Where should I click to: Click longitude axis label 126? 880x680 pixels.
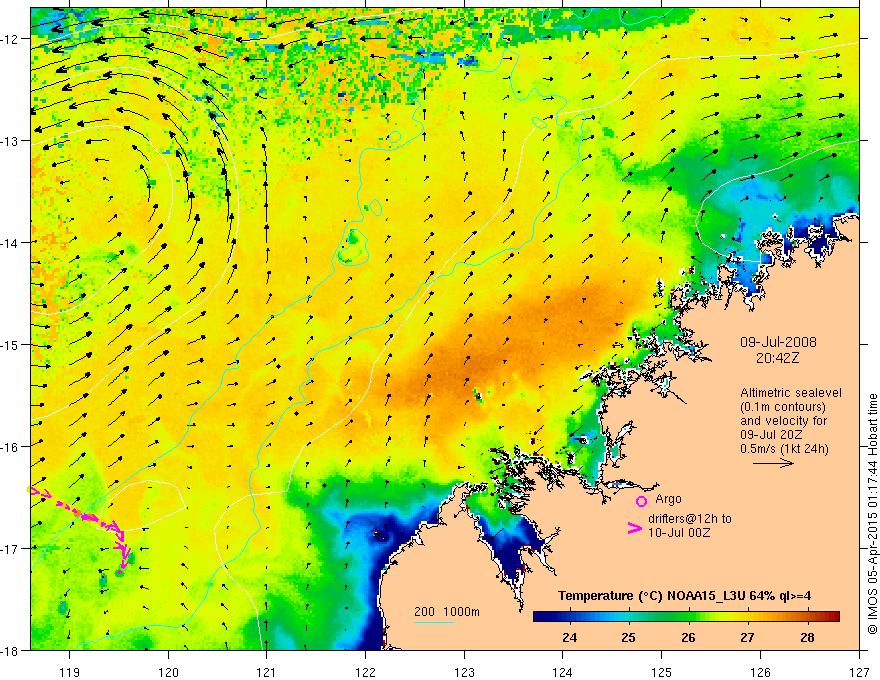pyautogui.click(x=760, y=672)
